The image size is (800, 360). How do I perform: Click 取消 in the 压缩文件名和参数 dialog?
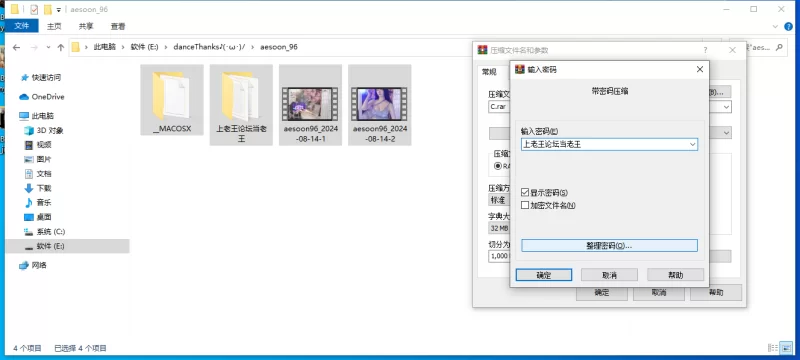659,293
